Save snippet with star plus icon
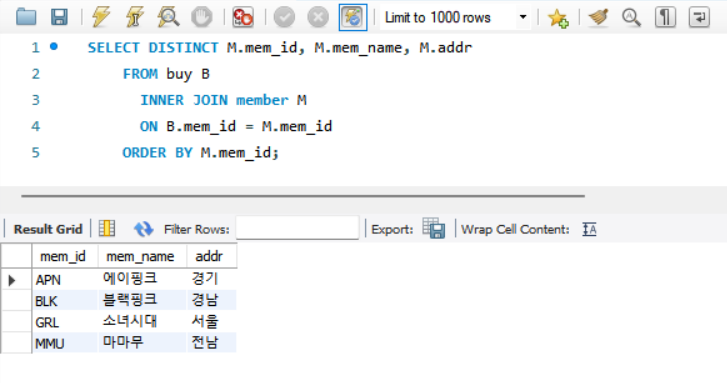Screen dimensions: 727x383 pos(558,18)
